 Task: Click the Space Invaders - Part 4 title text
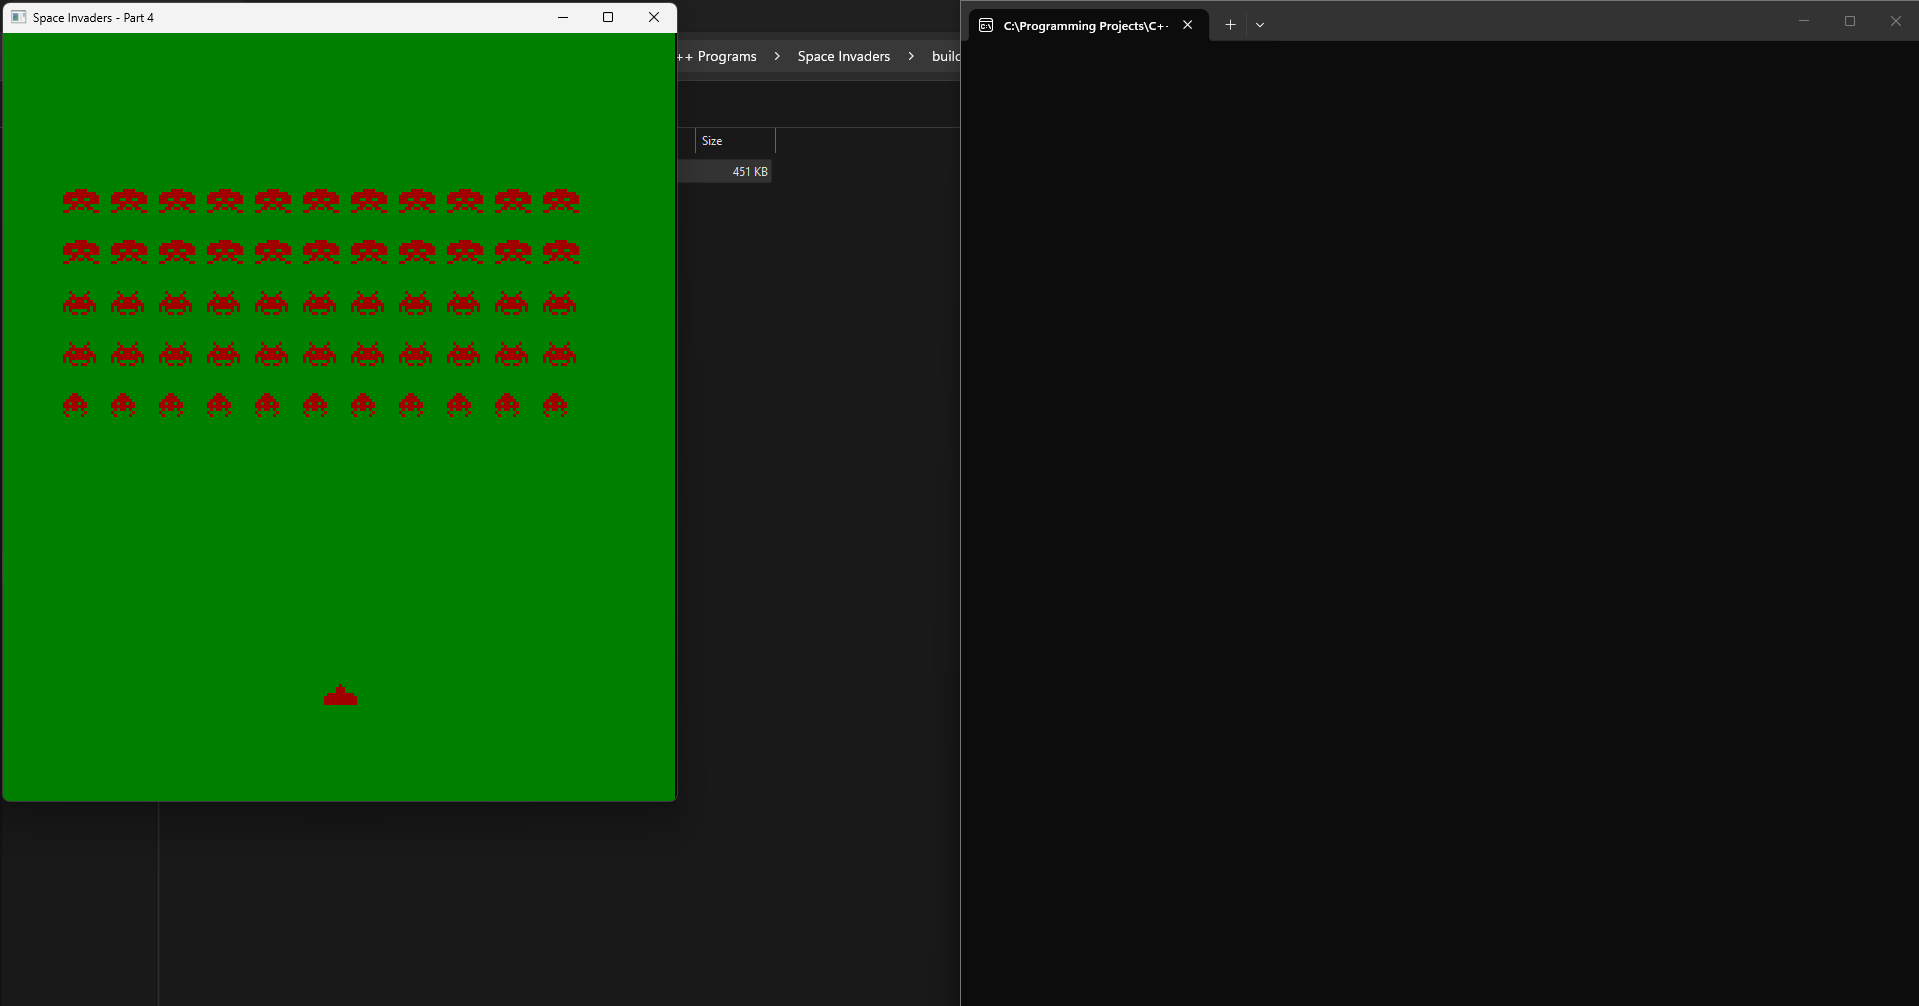tap(93, 18)
